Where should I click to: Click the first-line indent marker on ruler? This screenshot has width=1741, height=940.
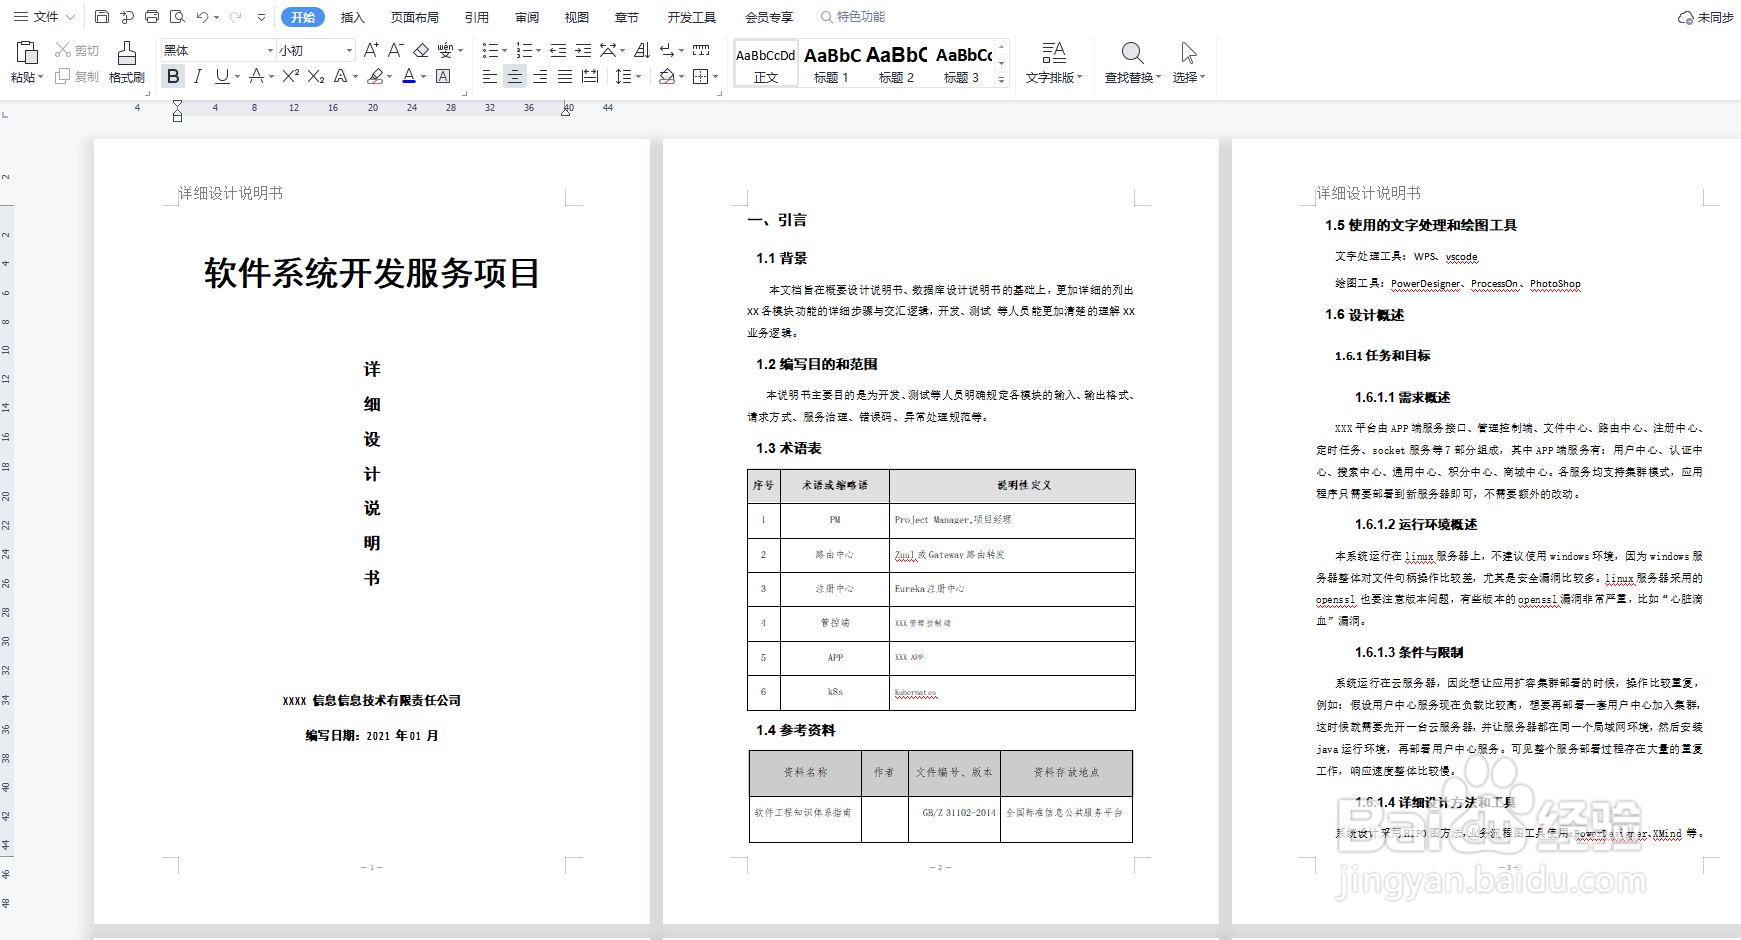click(x=177, y=104)
